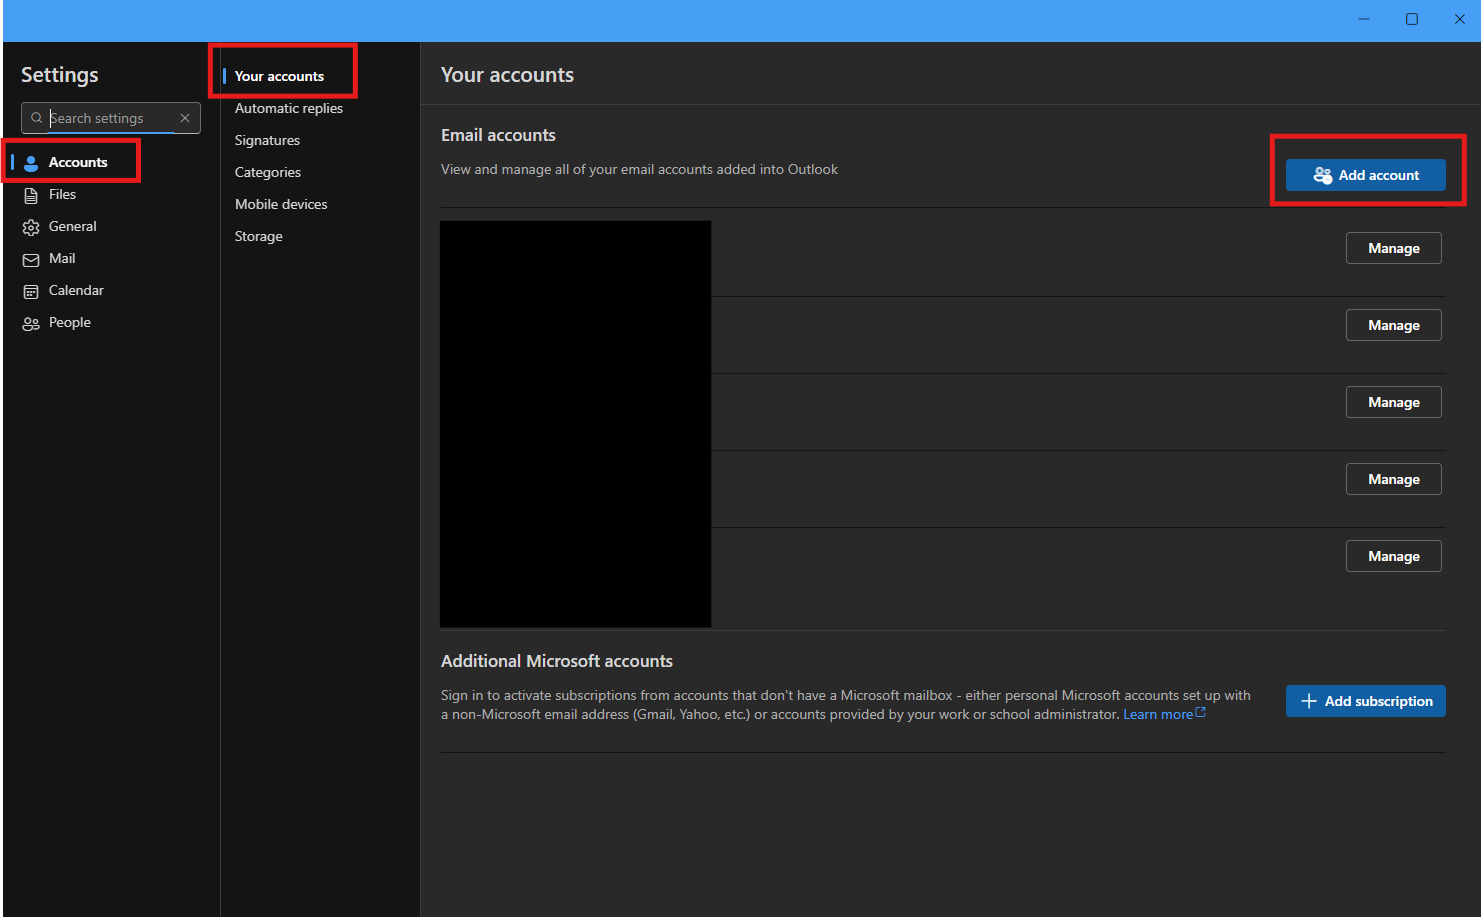Select Mobile devices in the submenu
This screenshot has width=1481, height=917.
pos(281,204)
